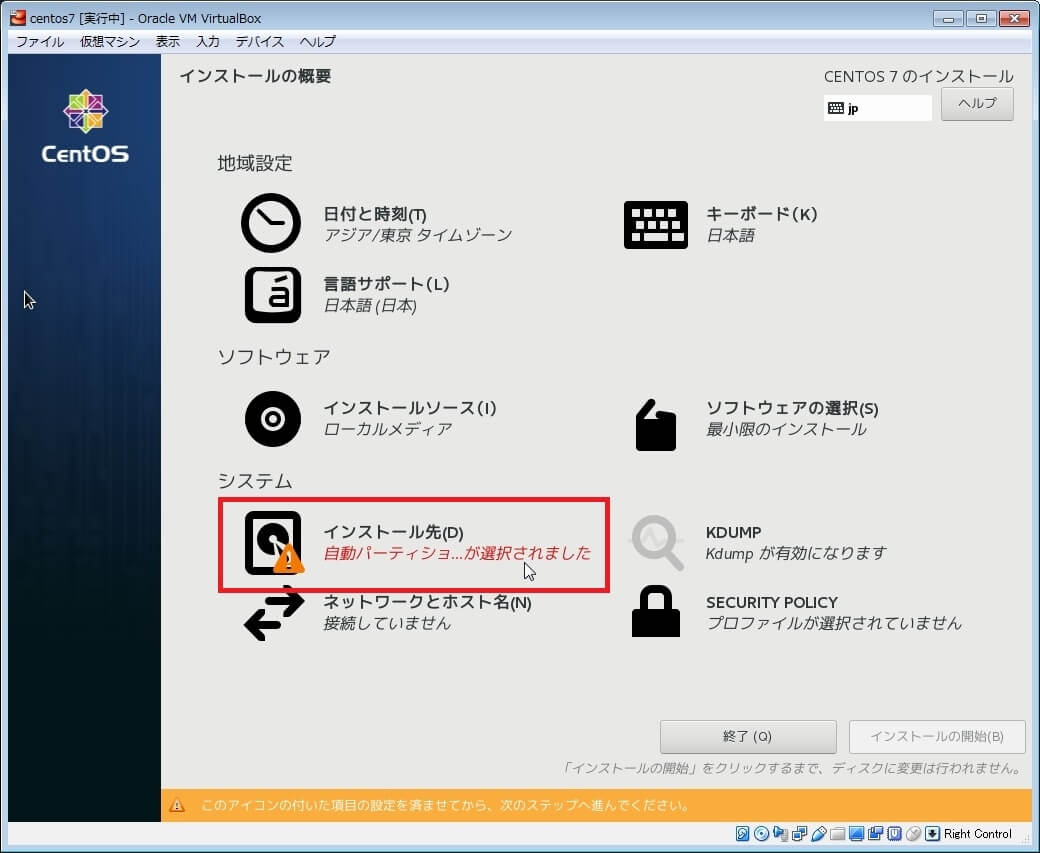Click the Language Support icon
Image resolution: width=1040 pixels, height=853 pixels.
click(272, 294)
